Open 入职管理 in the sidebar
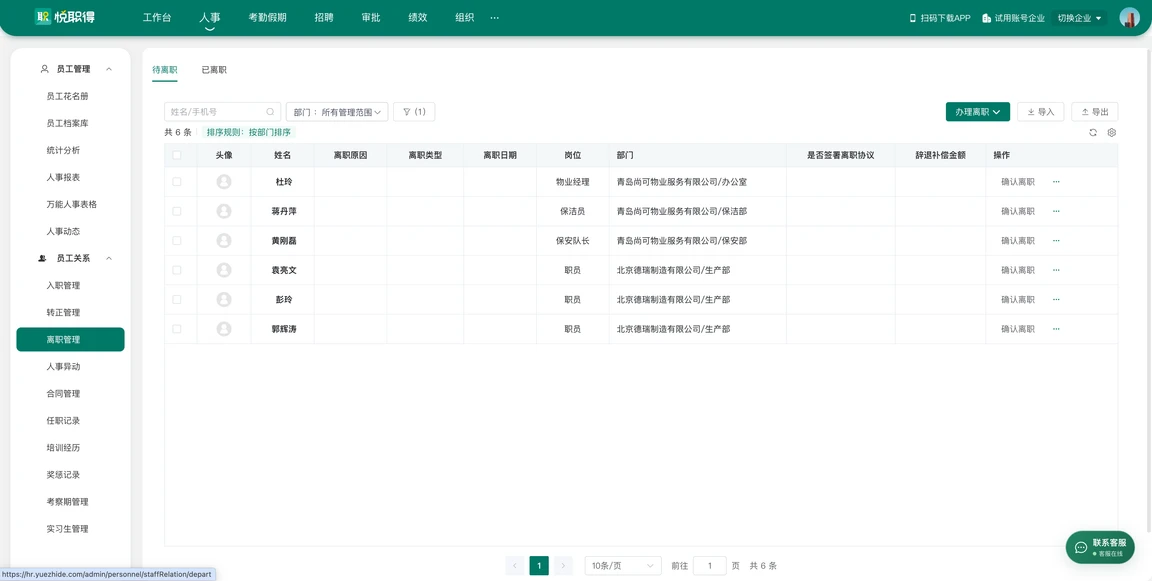The image size is (1152, 581). (x=62, y=285)
